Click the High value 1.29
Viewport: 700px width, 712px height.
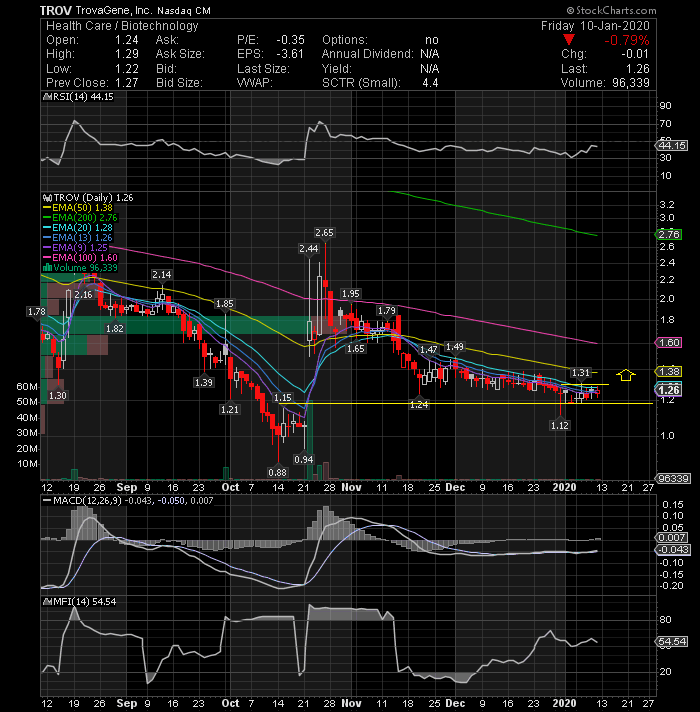127,54
